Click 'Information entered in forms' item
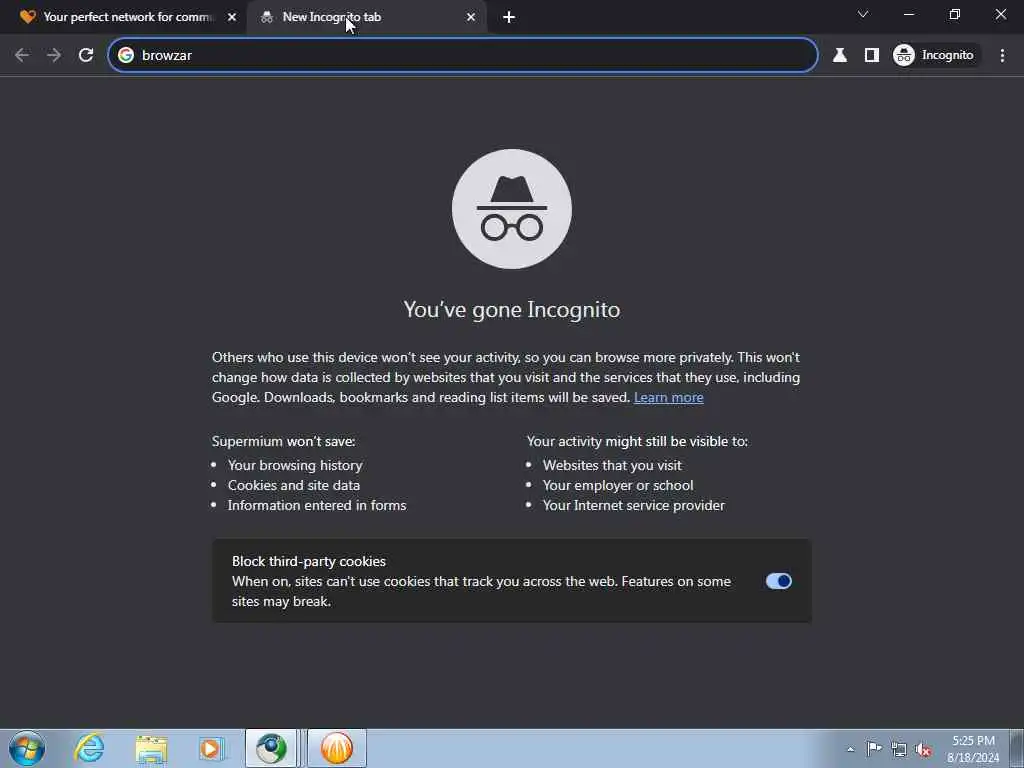 point(317,505)
